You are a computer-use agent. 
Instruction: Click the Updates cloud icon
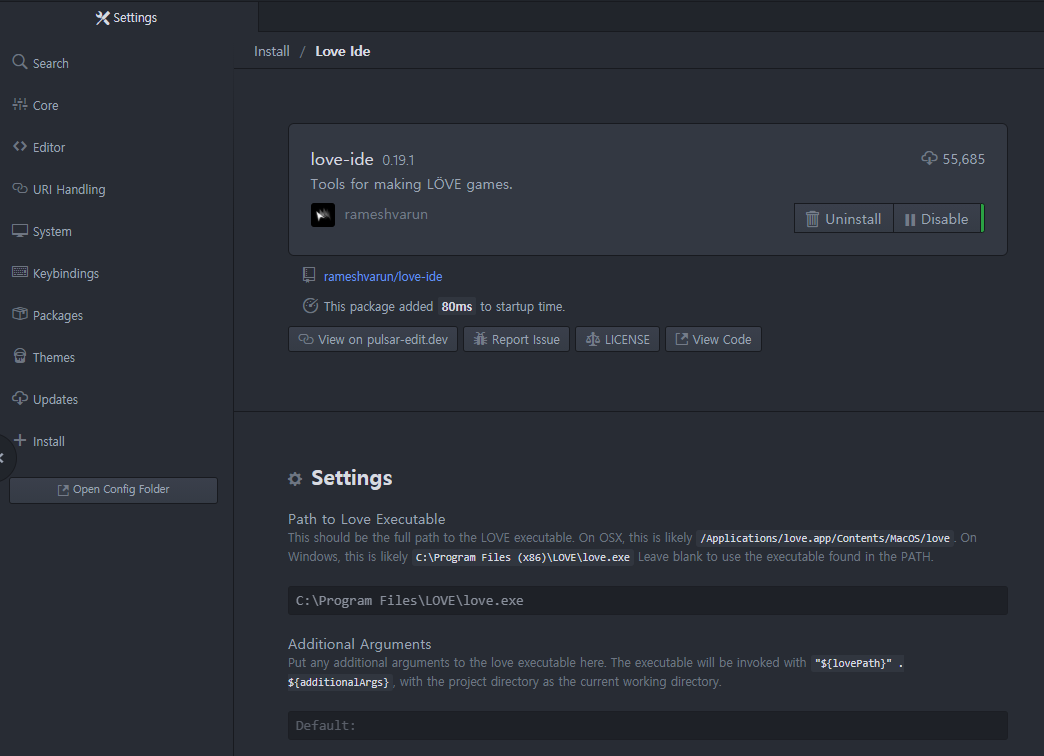coord(20,398)
